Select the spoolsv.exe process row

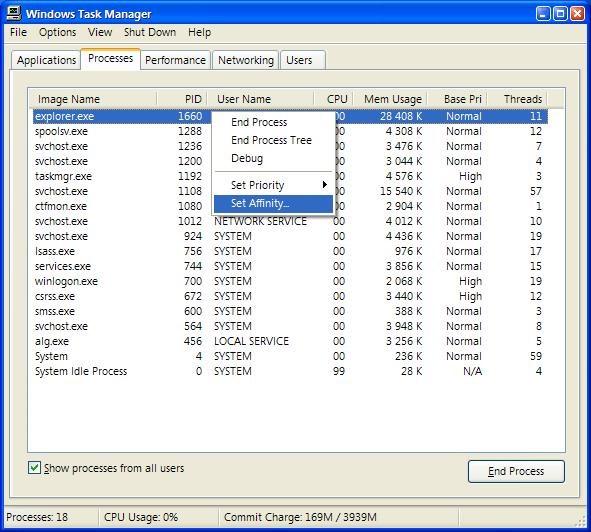click(x=290, y=131)
